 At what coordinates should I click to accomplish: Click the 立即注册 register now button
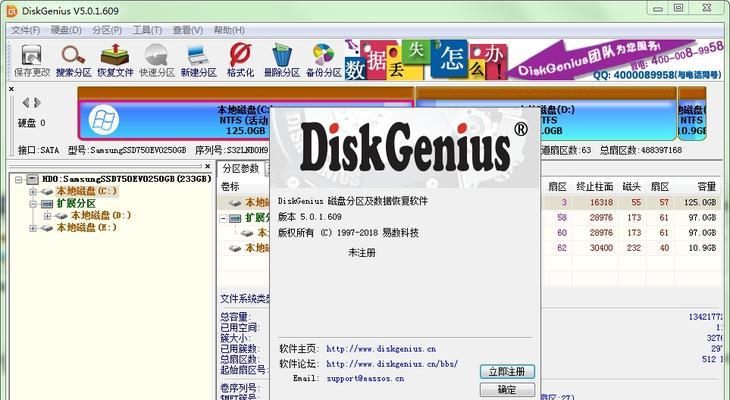[507, 372]
